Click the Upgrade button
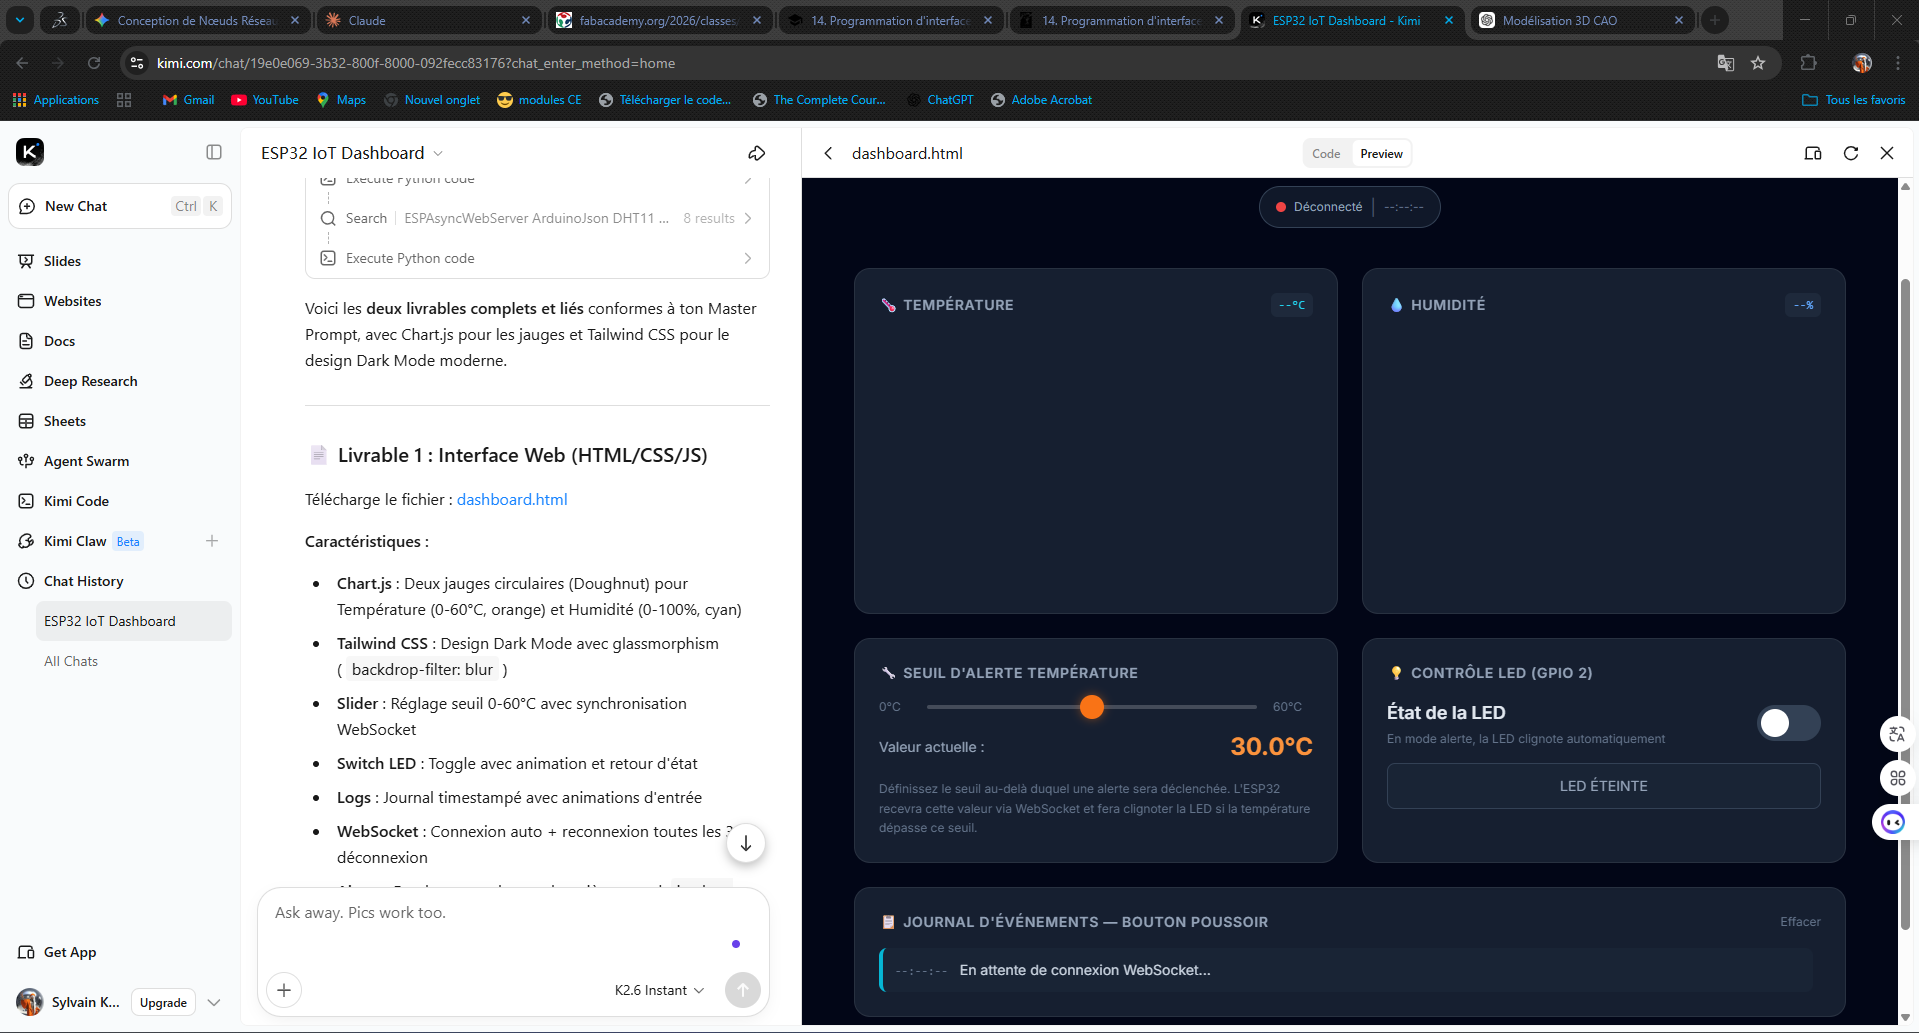1919x1033 pixels. pyautogui.click(x=163, y=1002)
